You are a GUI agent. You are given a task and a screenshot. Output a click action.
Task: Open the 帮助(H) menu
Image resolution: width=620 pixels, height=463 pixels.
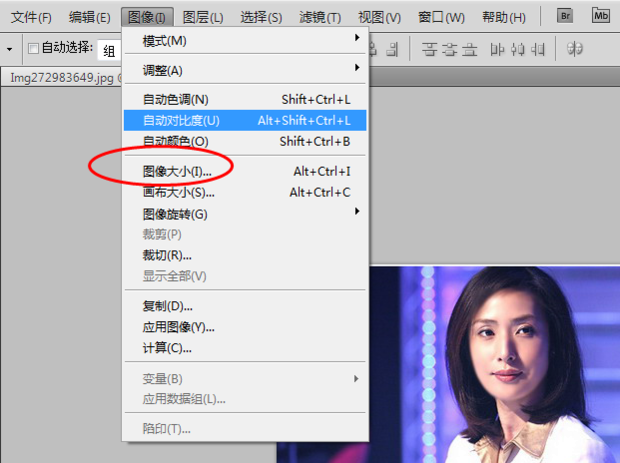(x=504, y=17)
